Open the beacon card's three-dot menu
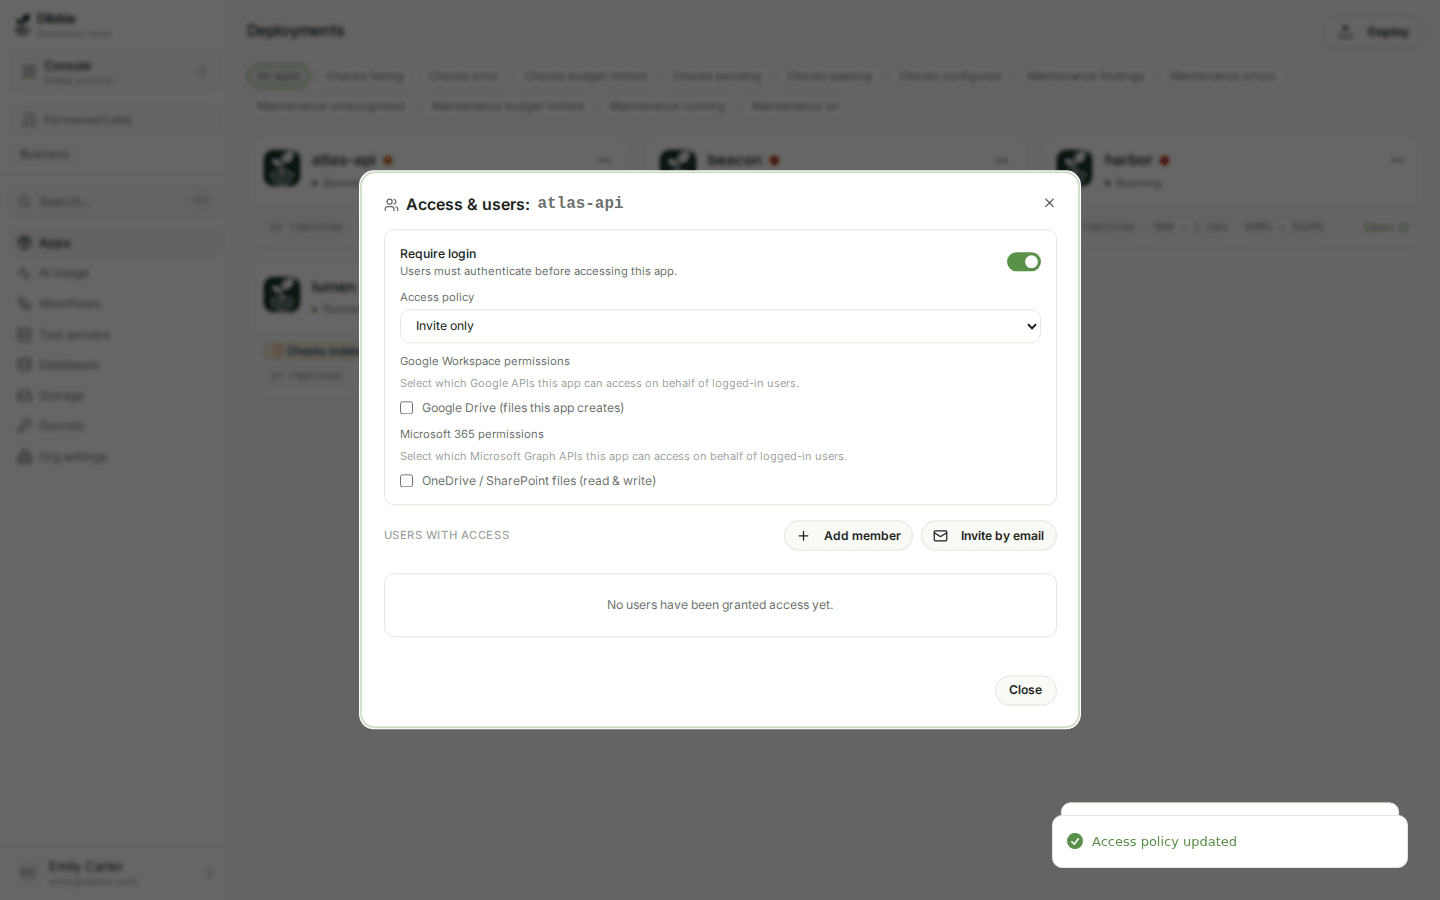This screenshot has width=1440, height=900. pos(1002,160)
